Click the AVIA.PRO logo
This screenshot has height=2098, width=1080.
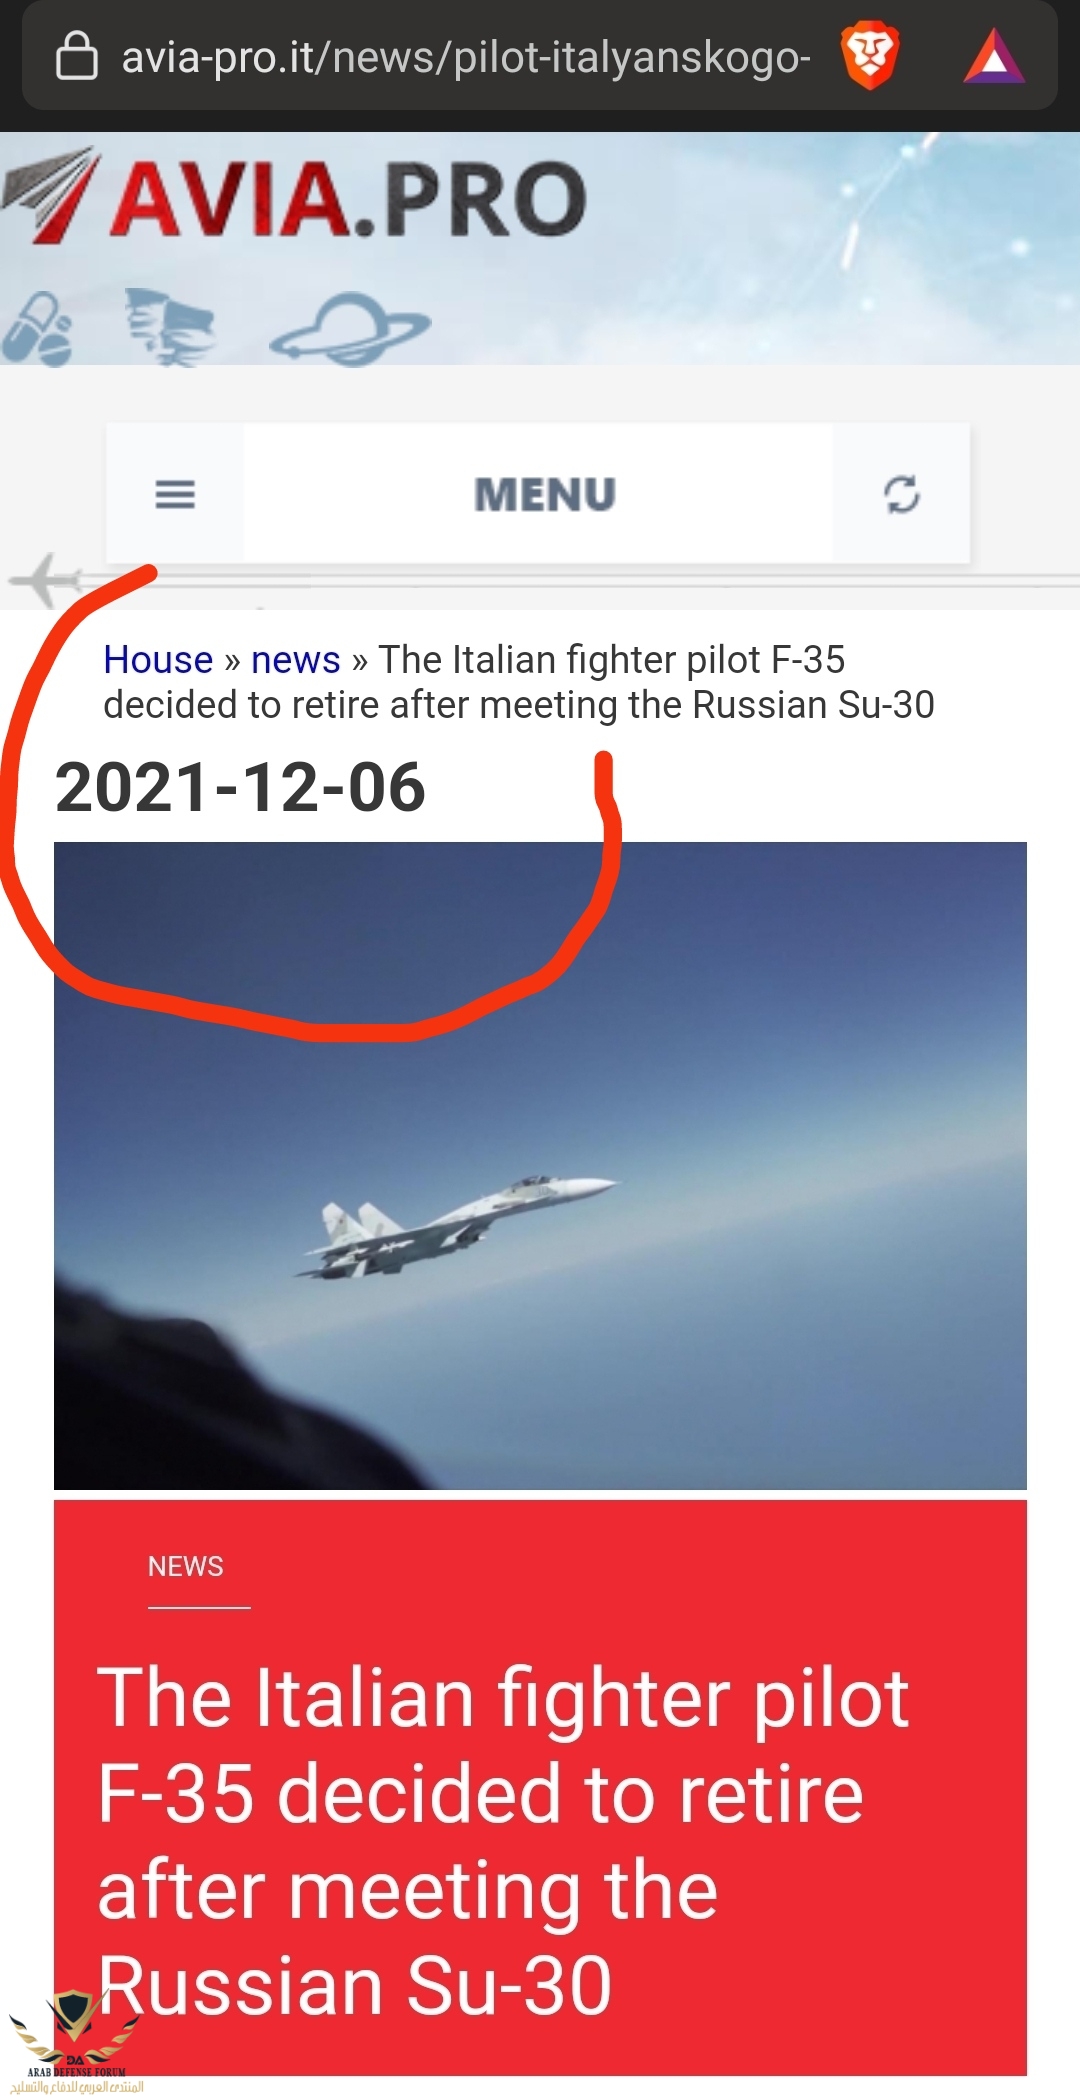(294, 197)
